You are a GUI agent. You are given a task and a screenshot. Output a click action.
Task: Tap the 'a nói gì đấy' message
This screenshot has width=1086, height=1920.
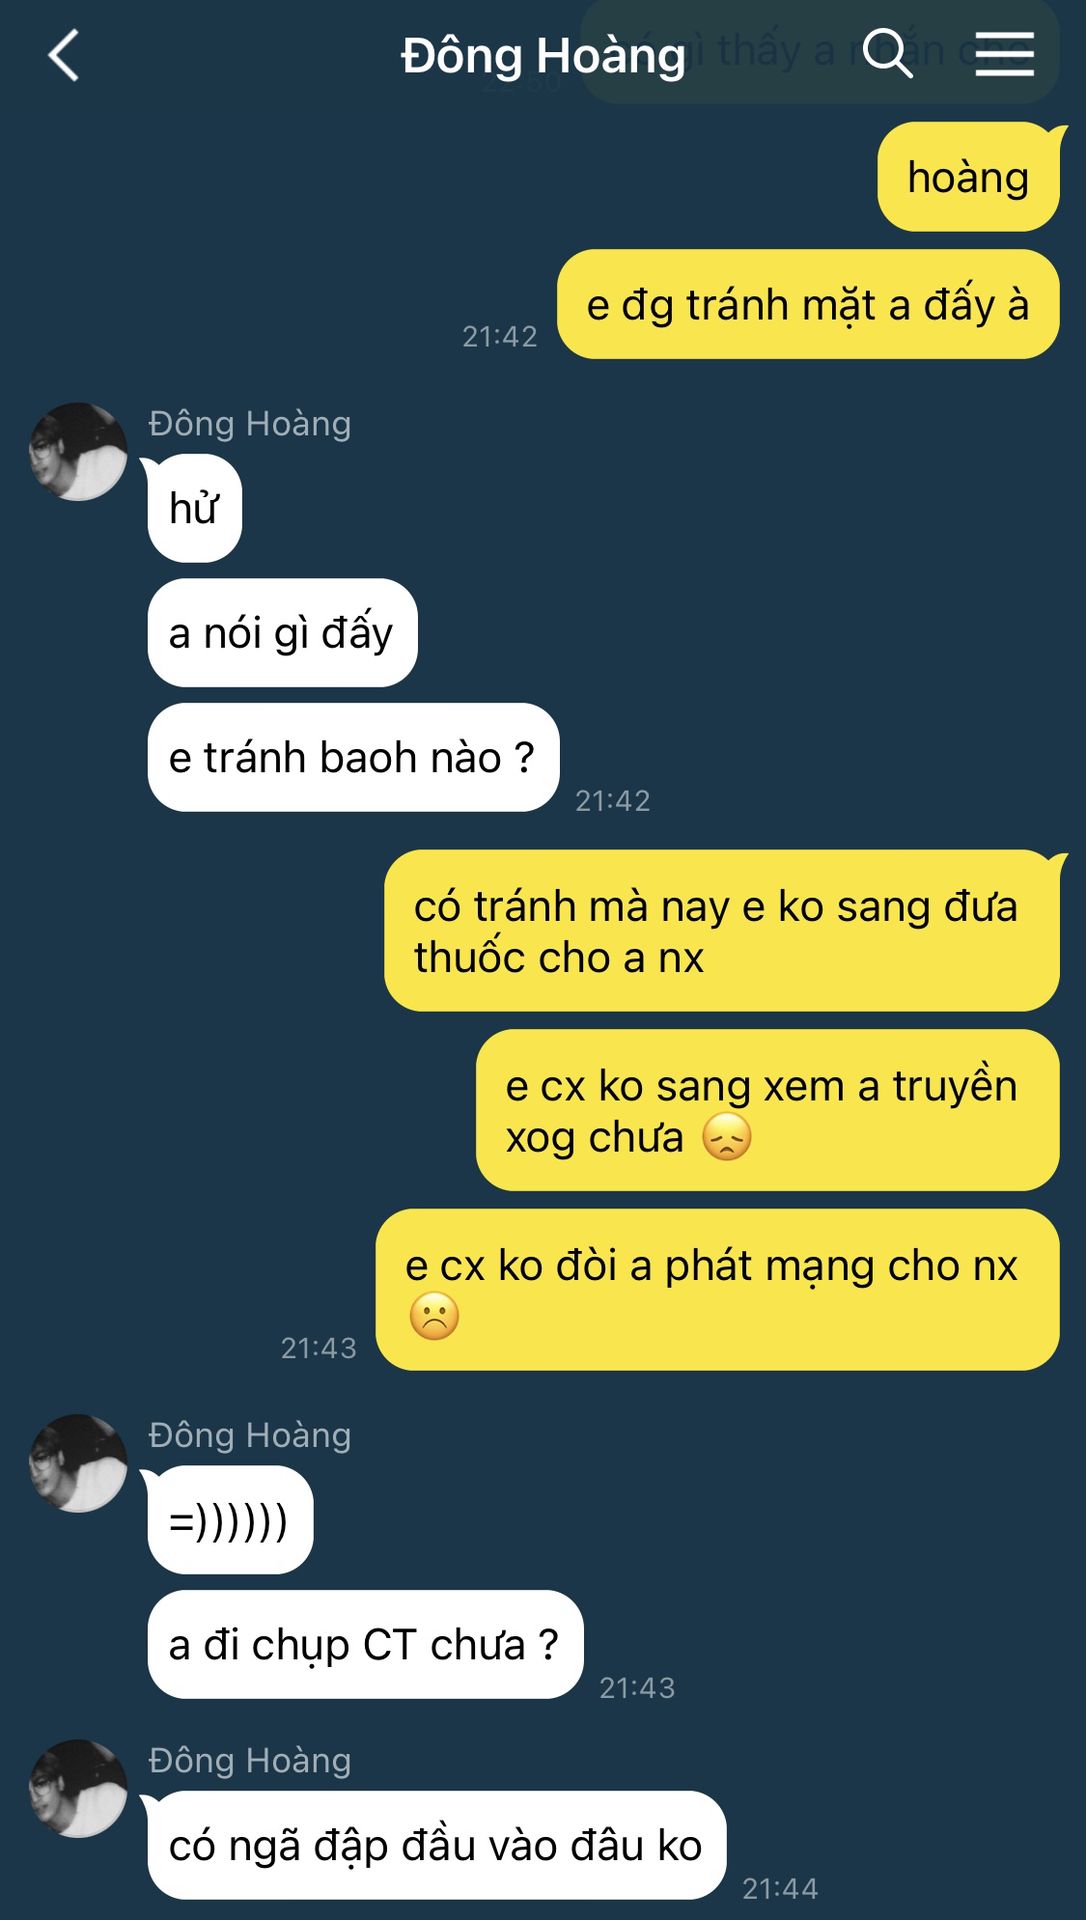[x=282, y=633]
